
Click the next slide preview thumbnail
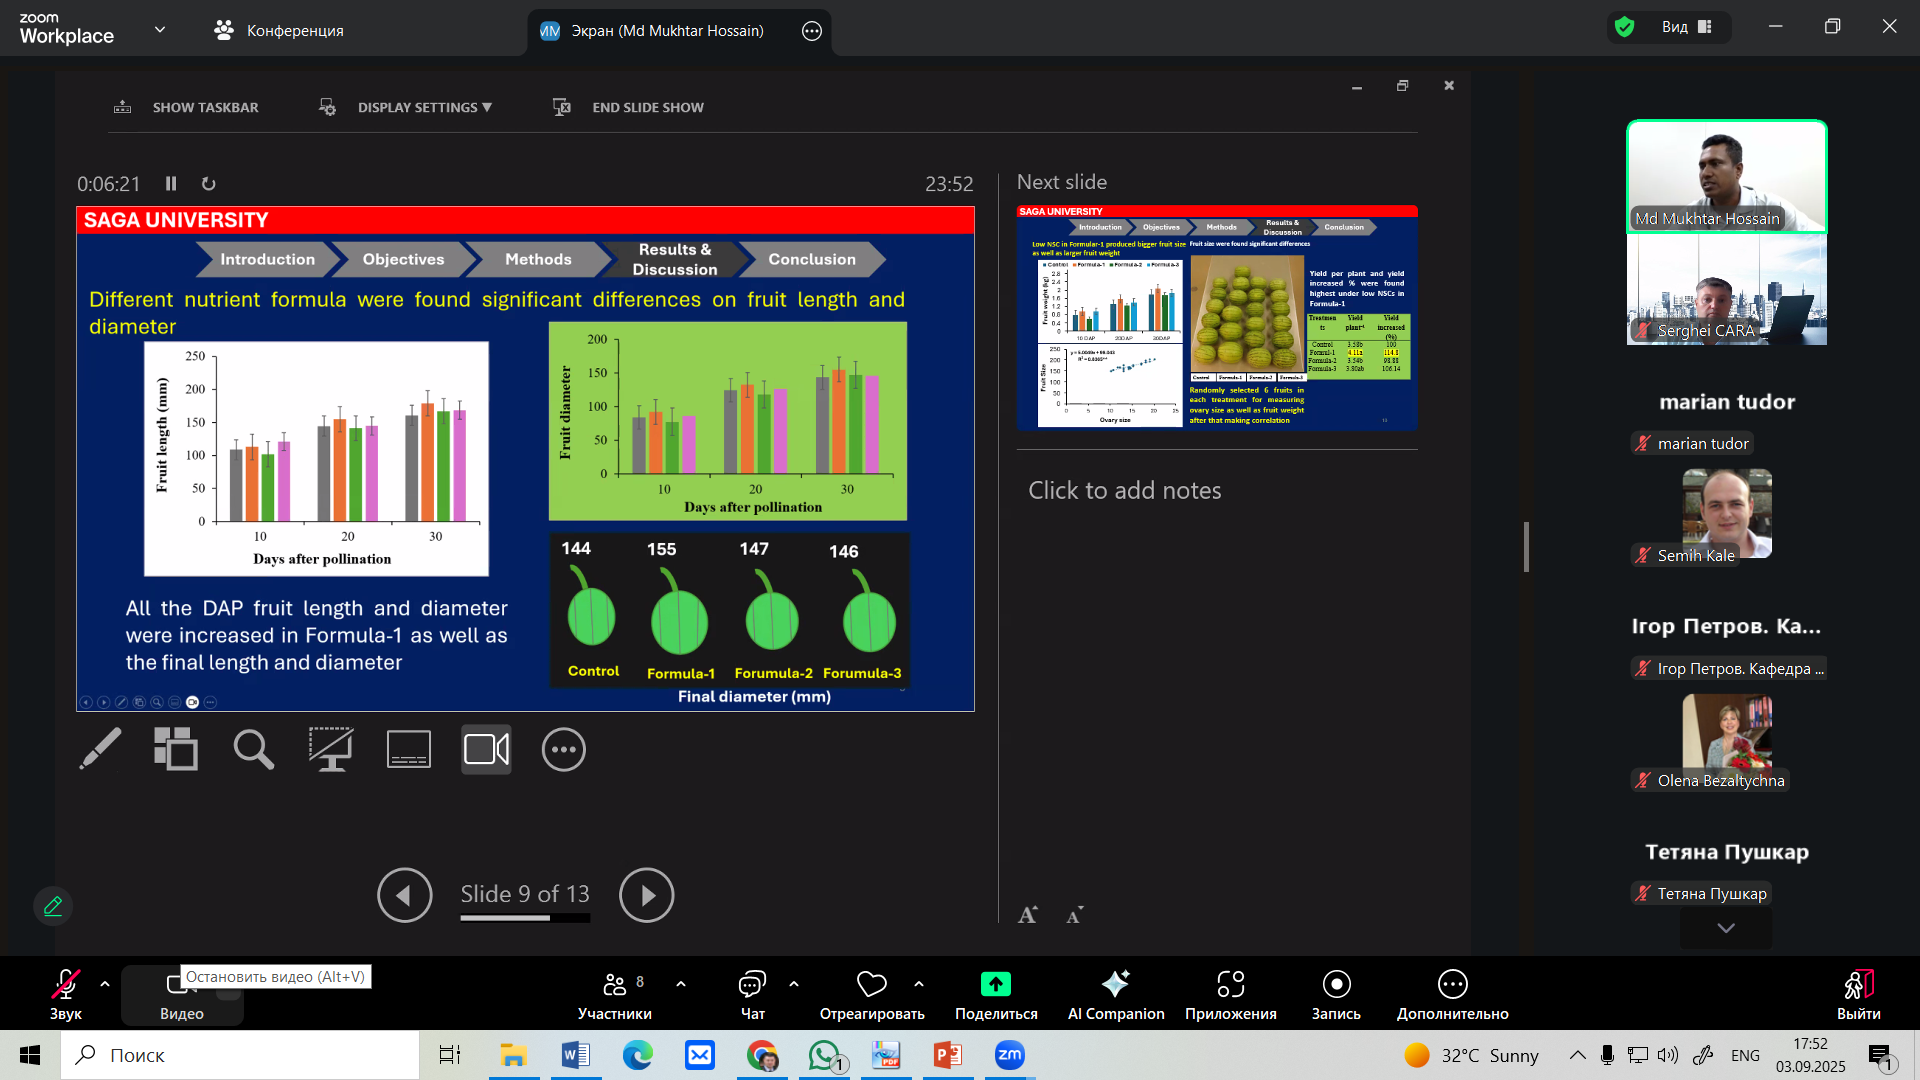(1217, 318)
